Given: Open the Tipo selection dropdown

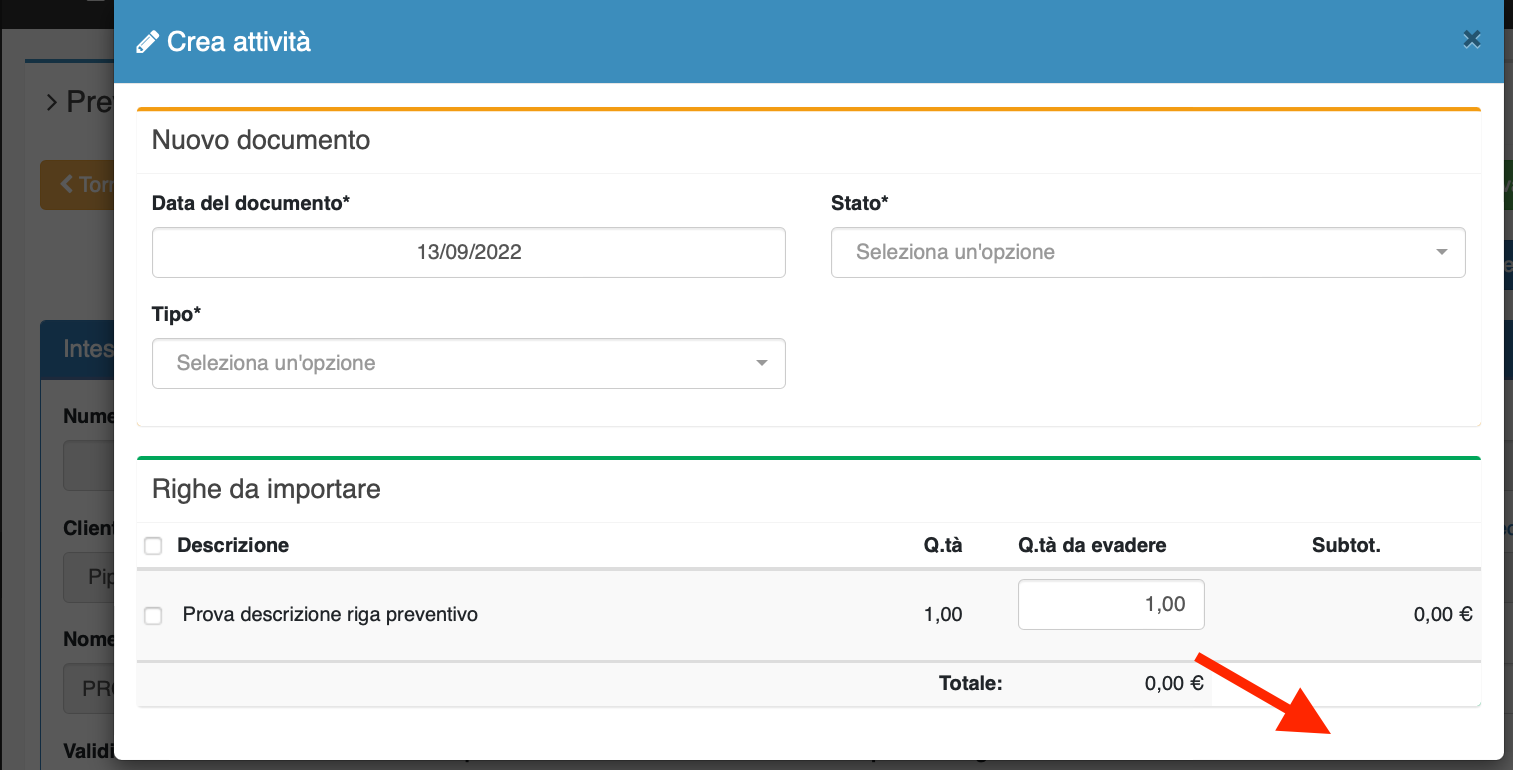Looking at the screenshot, I should tap(468, 363).
